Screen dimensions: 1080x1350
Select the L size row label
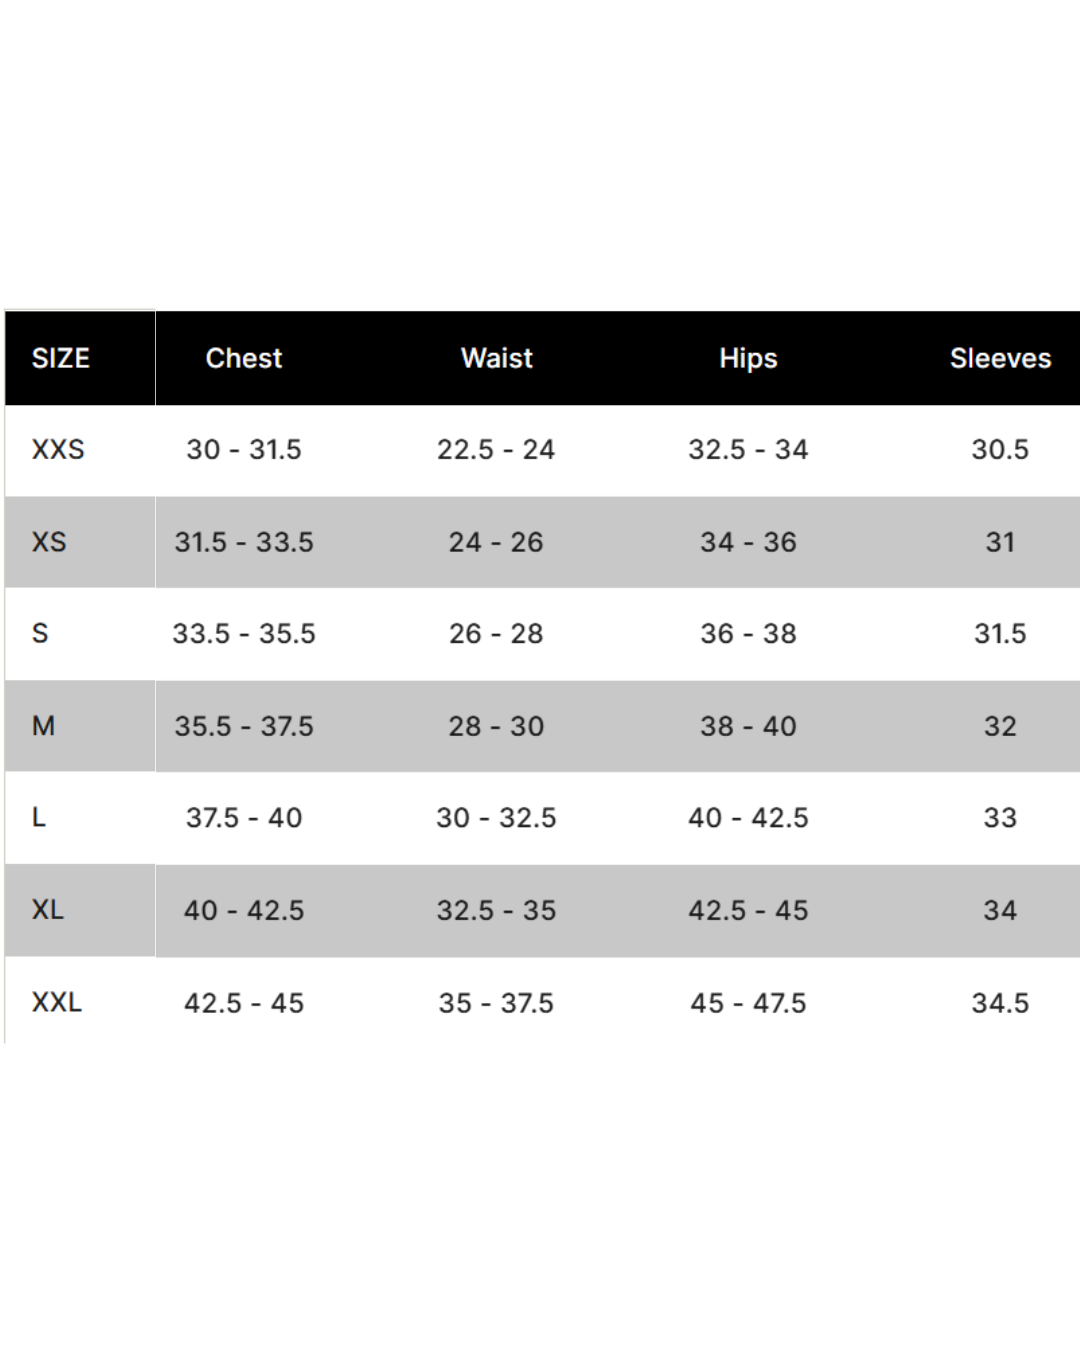[x=39, y=817]
